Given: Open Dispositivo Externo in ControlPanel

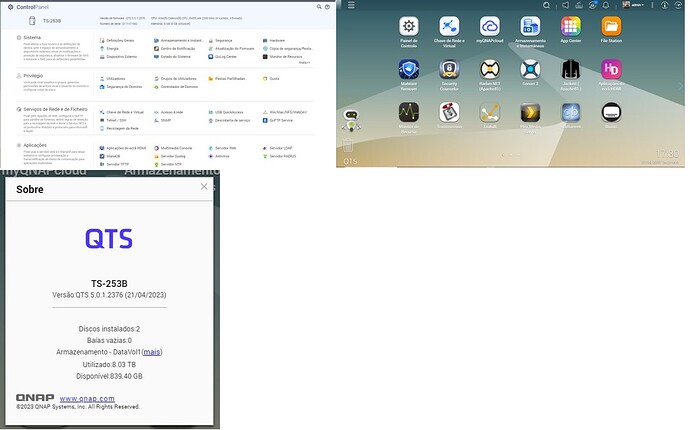Looking at the screenshot, I should pos(118,57).
